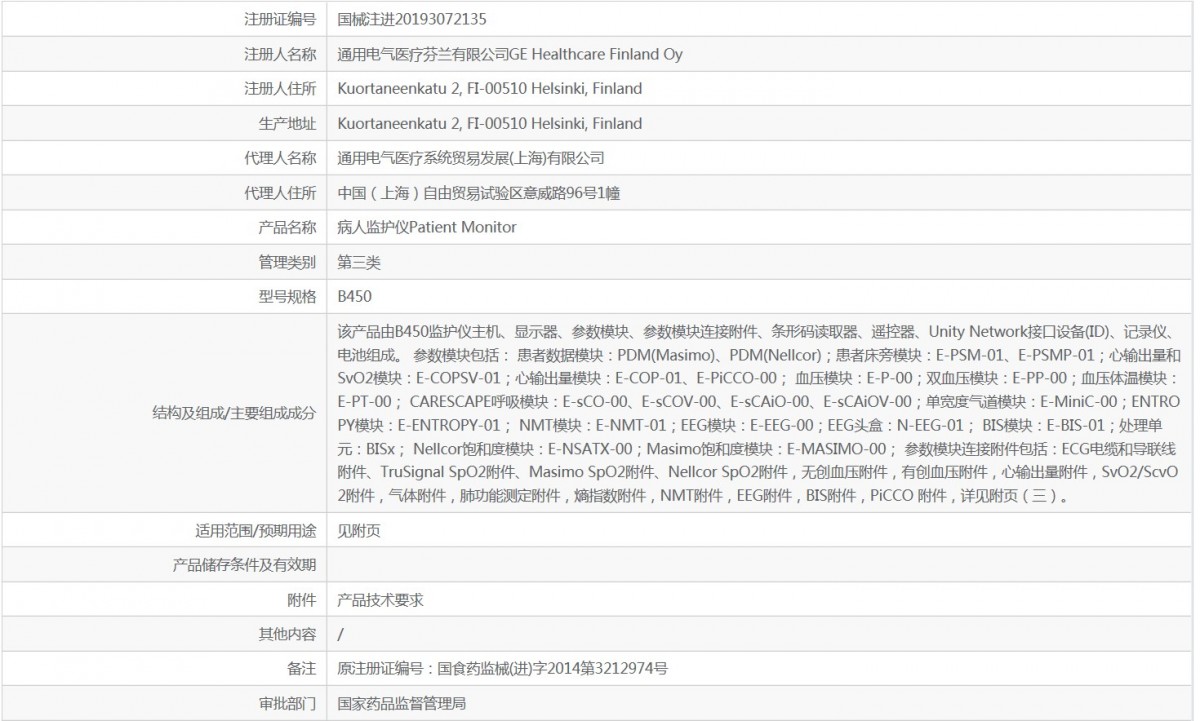Click the registration number 国械注进20193072135
1200x721 pixels.
(x=413, y=19)
